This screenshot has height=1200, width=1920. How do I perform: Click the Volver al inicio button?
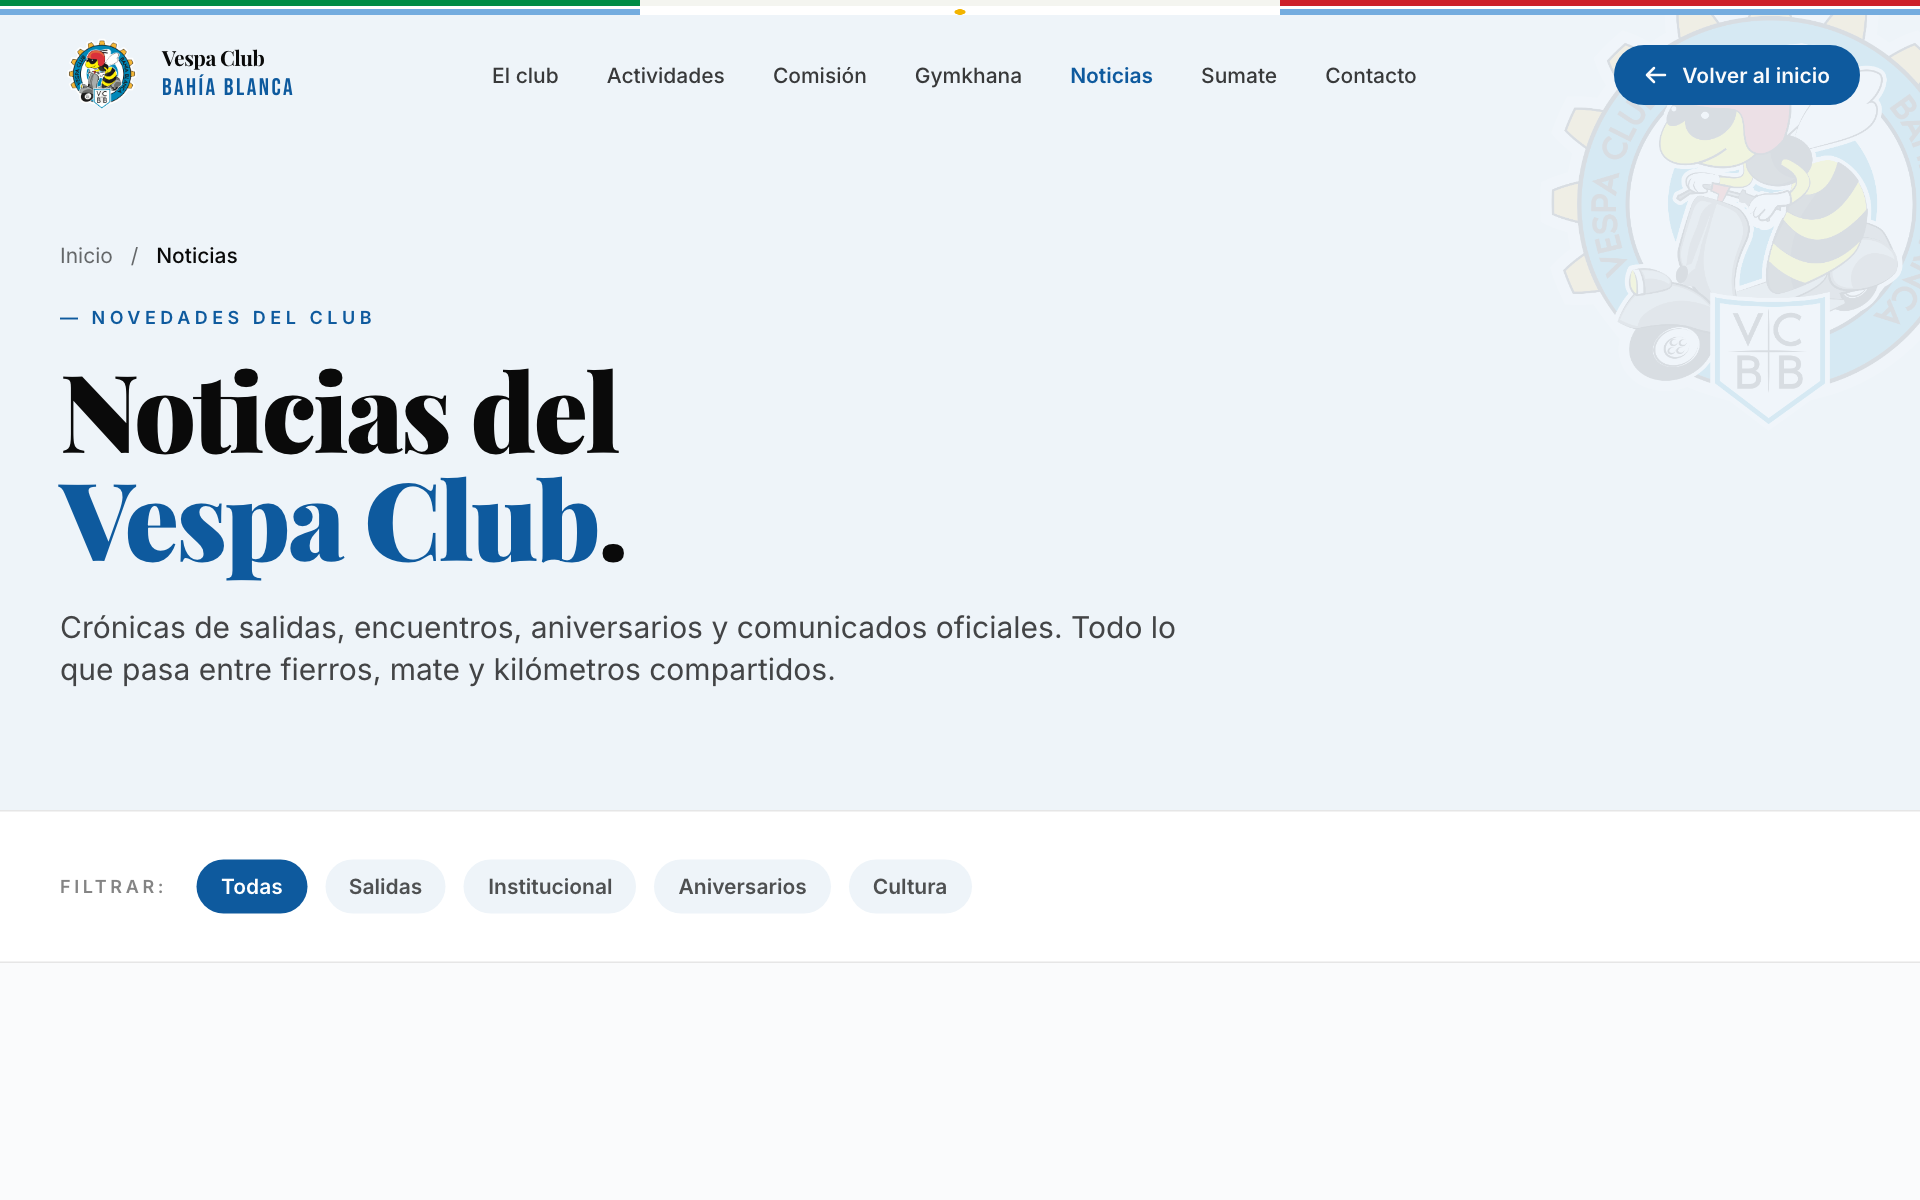click(x=1737, y=75)
